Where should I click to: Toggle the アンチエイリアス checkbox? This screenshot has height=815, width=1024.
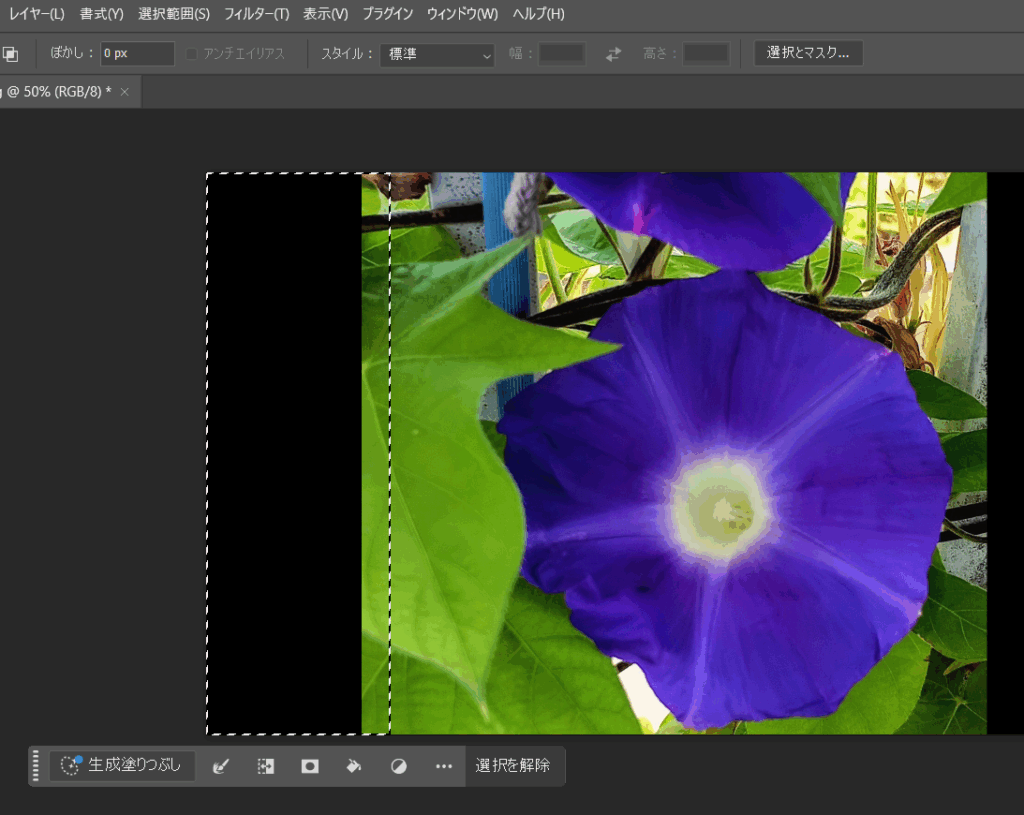point(192,54)
